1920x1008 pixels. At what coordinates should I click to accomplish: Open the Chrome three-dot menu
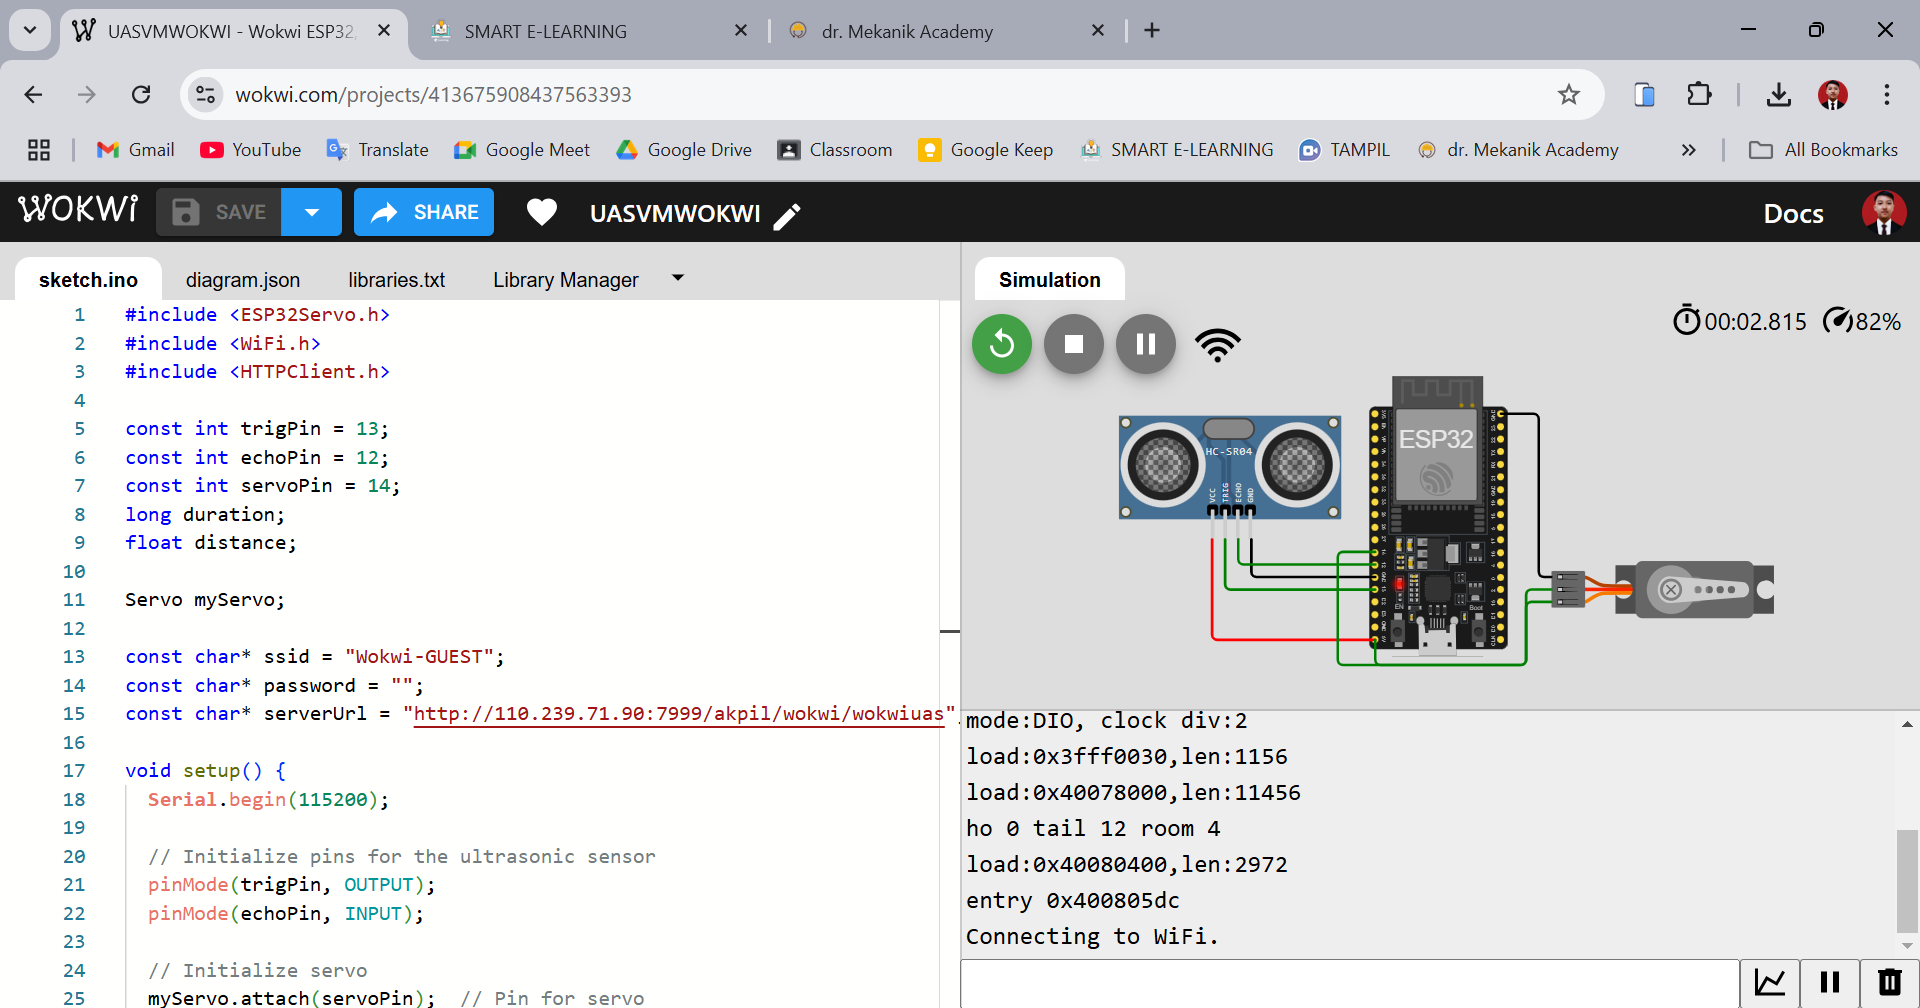[1887, 94]
